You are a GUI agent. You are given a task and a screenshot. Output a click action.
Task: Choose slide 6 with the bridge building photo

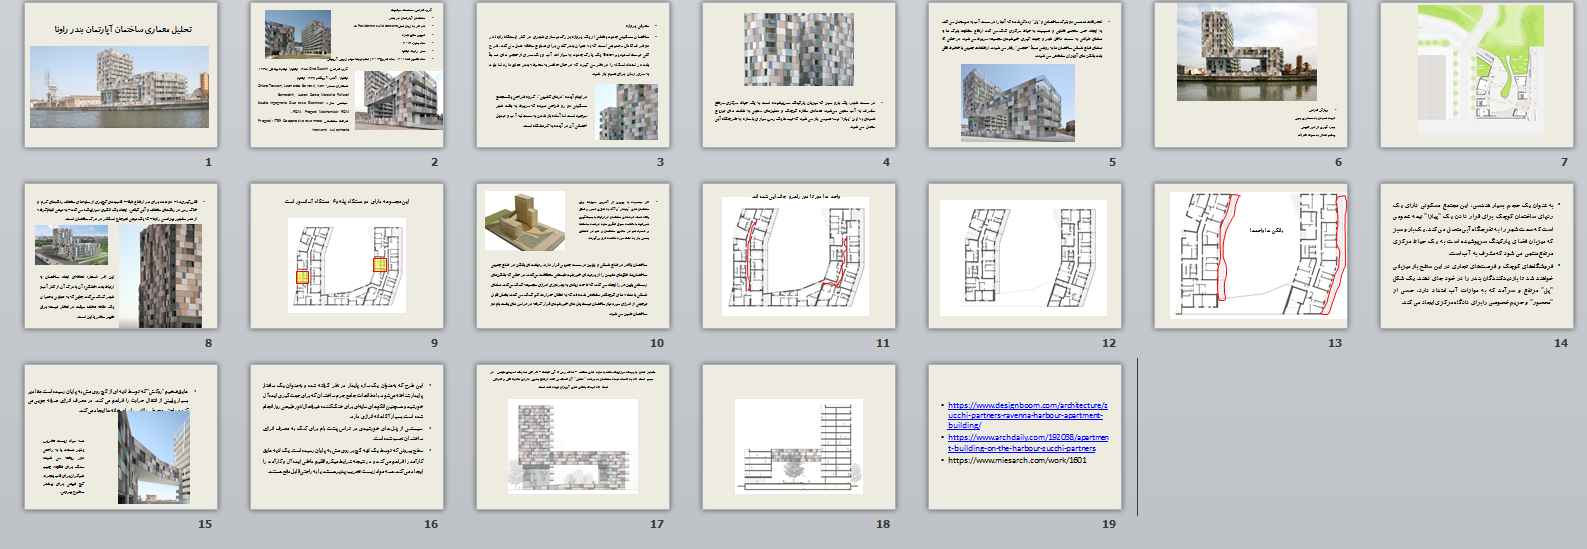pos(1251,75)
